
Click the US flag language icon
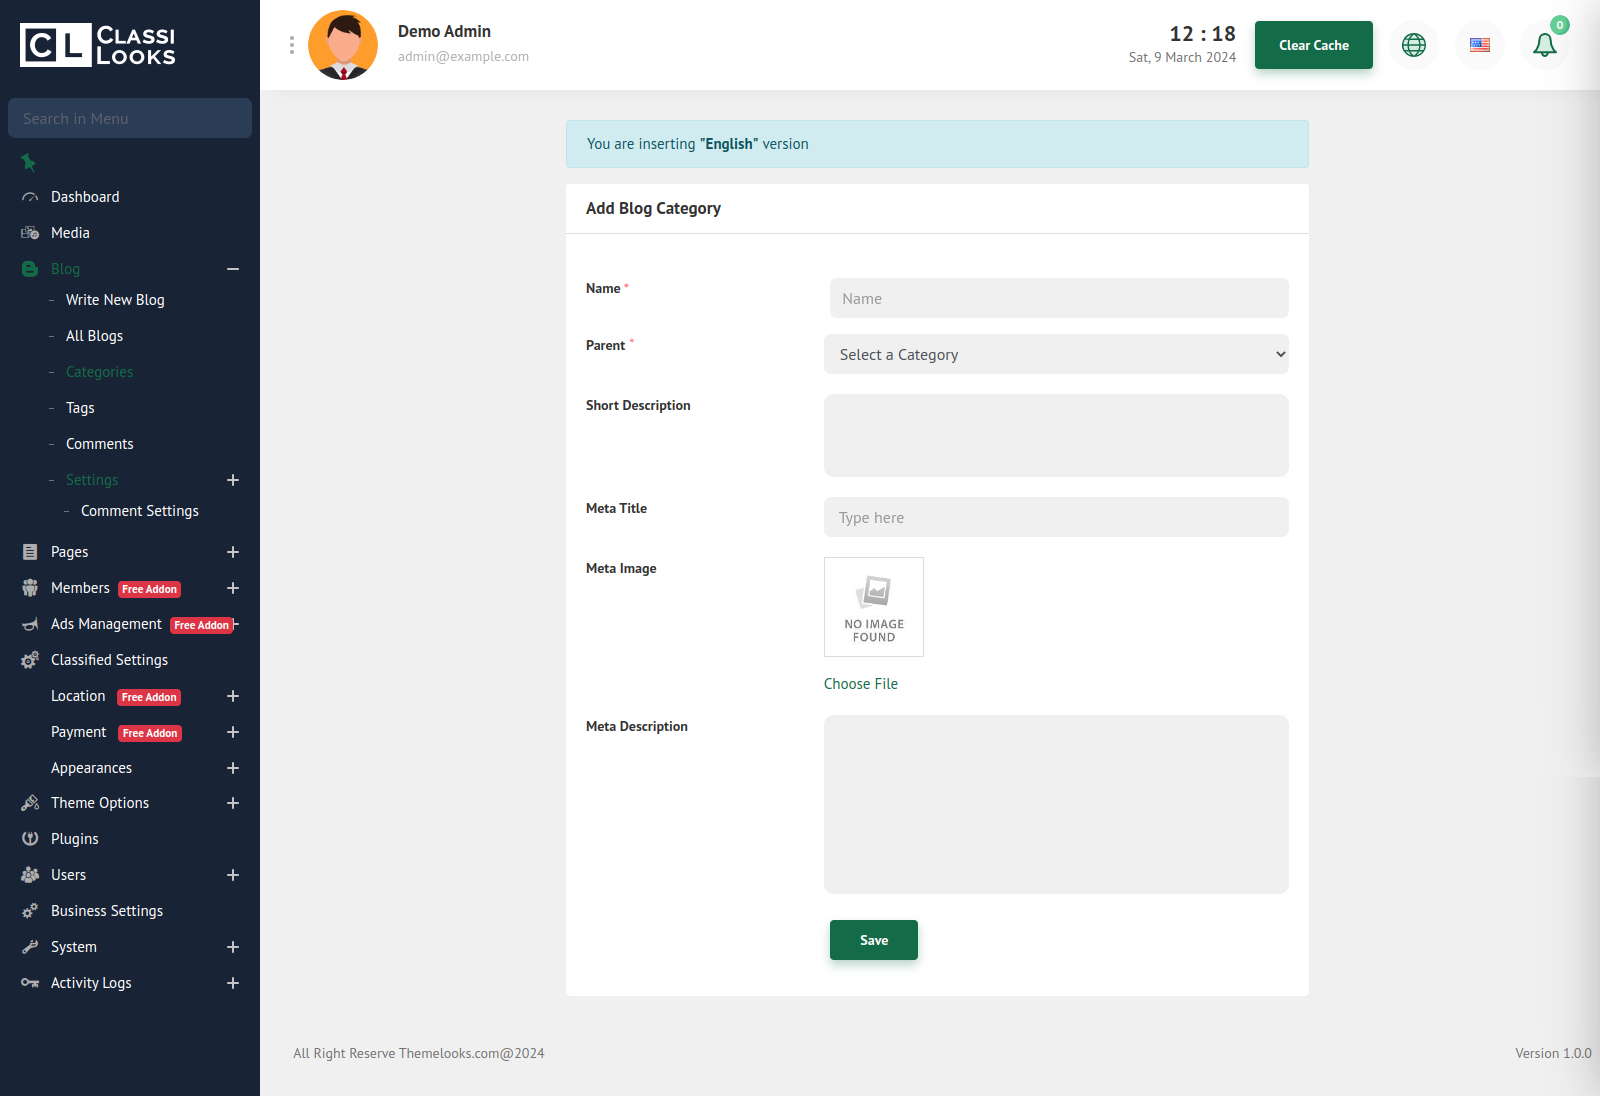[1480, 45]
